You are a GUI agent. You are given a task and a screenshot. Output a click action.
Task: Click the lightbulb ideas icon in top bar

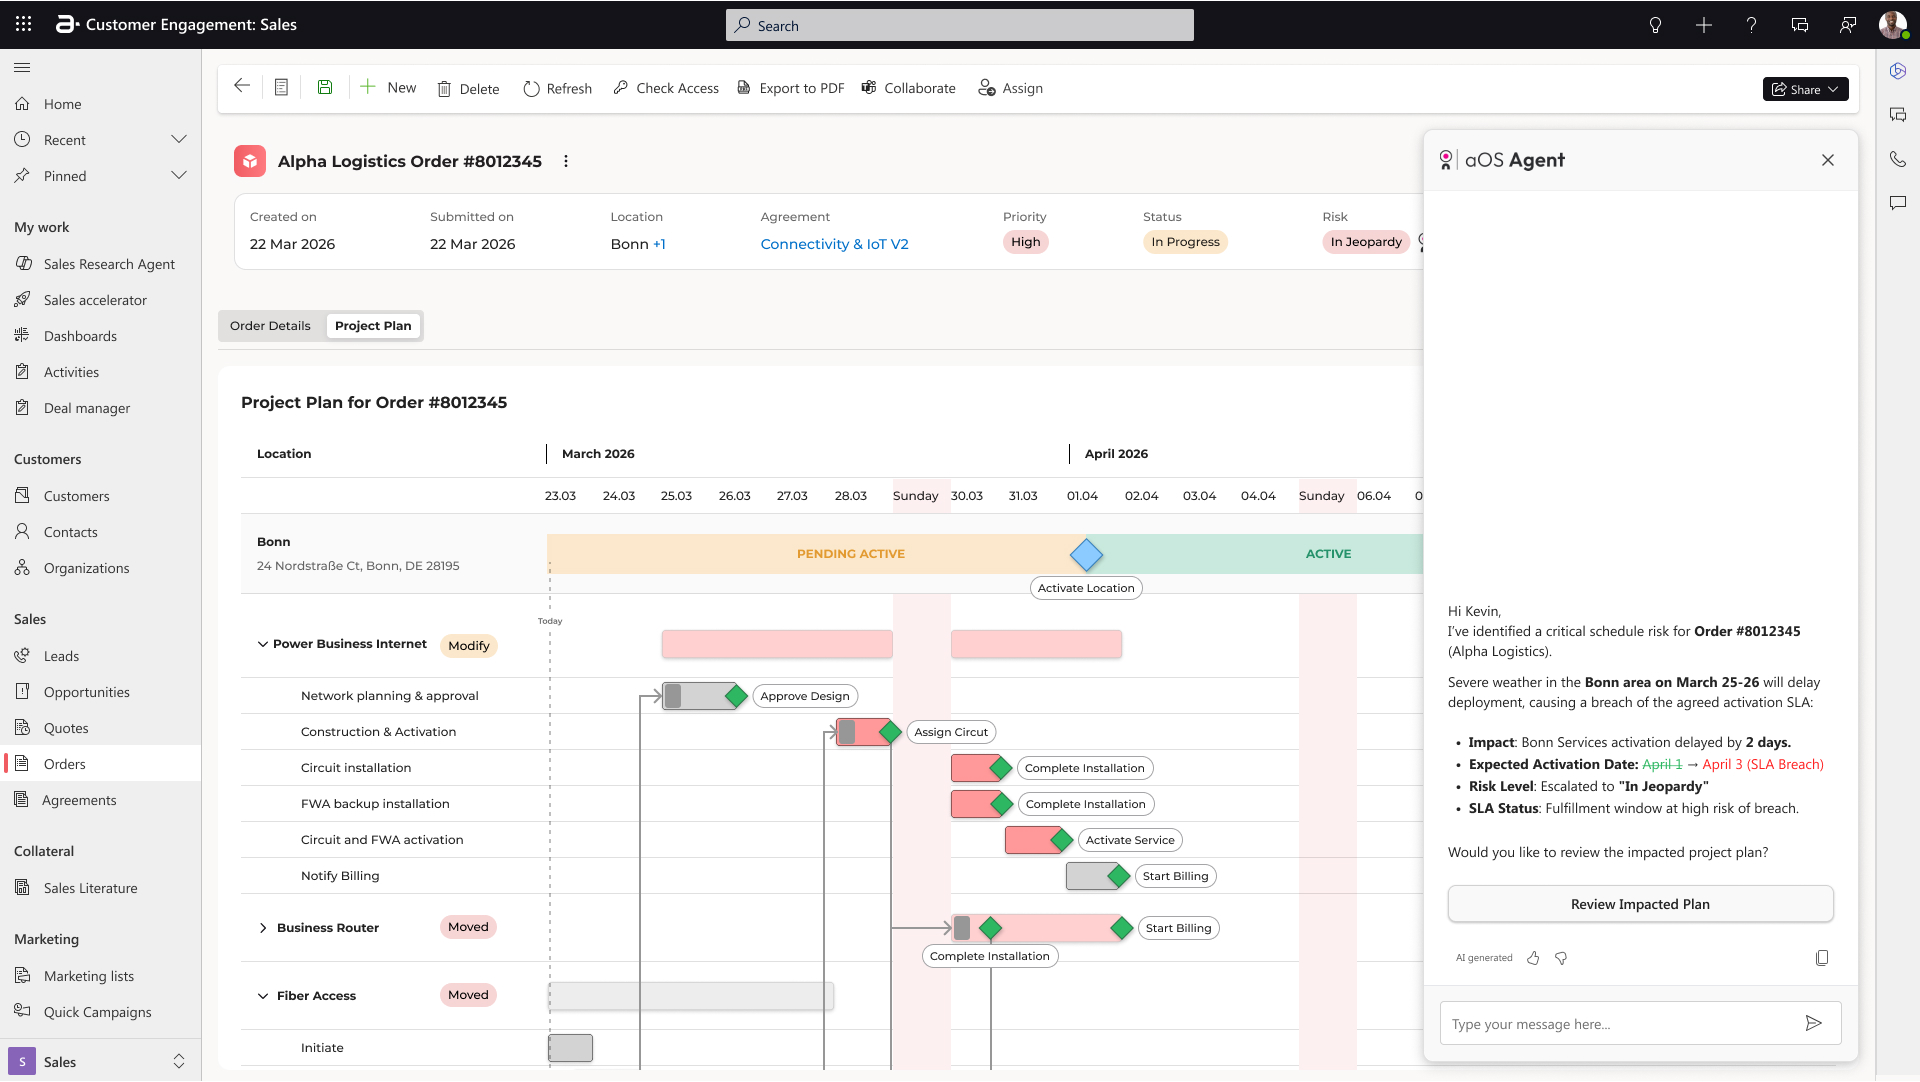coord(1655,25)
